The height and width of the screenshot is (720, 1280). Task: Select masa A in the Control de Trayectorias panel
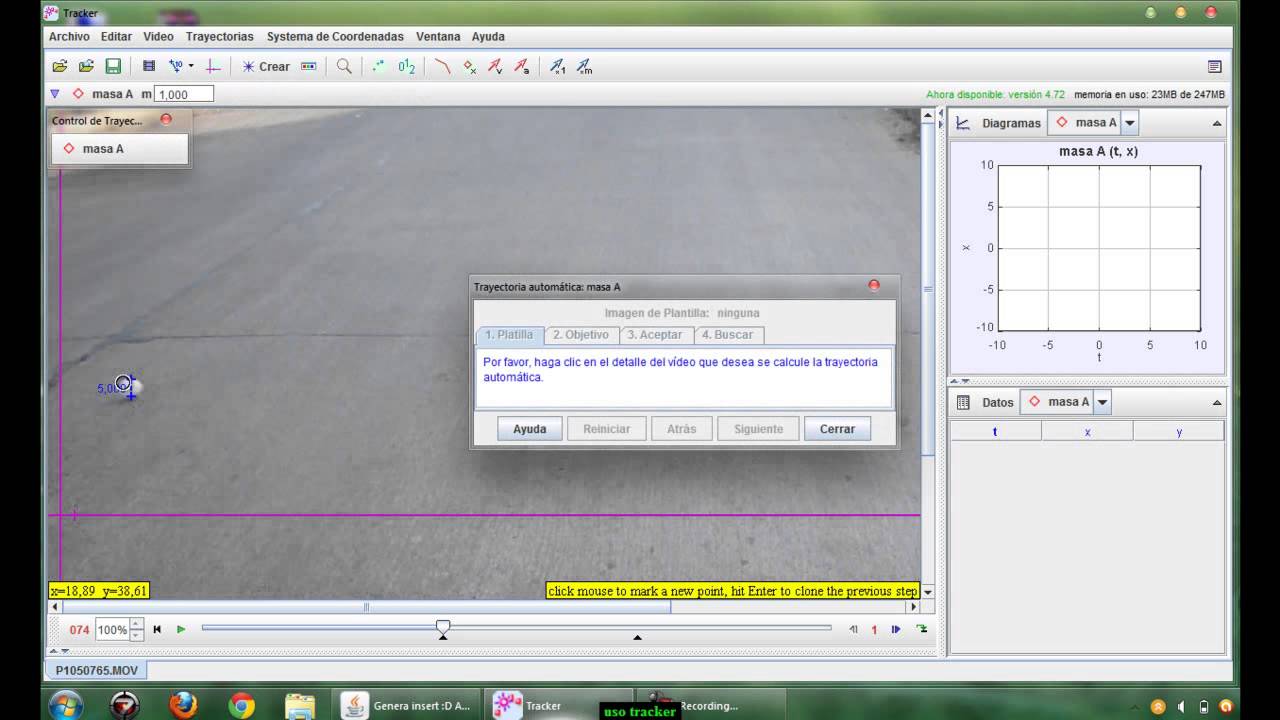(119, 149)
